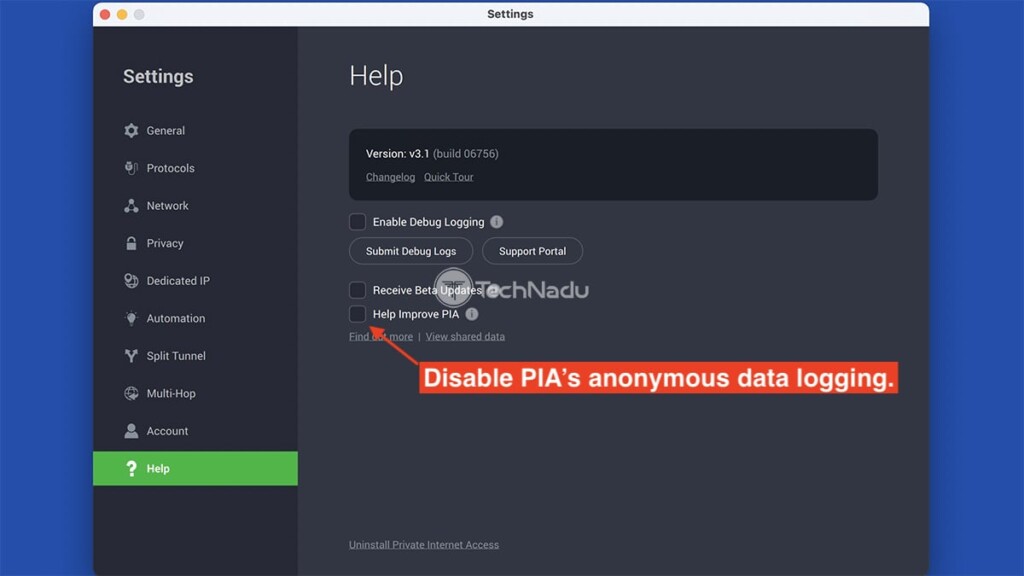Click the Version v3.1 build text

pyautogui.click(x=432, y=153)
